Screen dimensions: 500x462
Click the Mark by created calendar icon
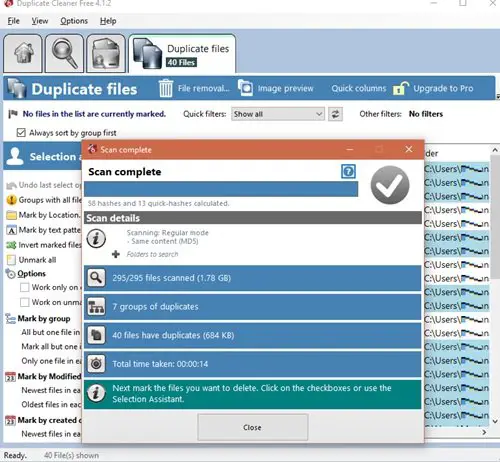(x=10, y=420)
